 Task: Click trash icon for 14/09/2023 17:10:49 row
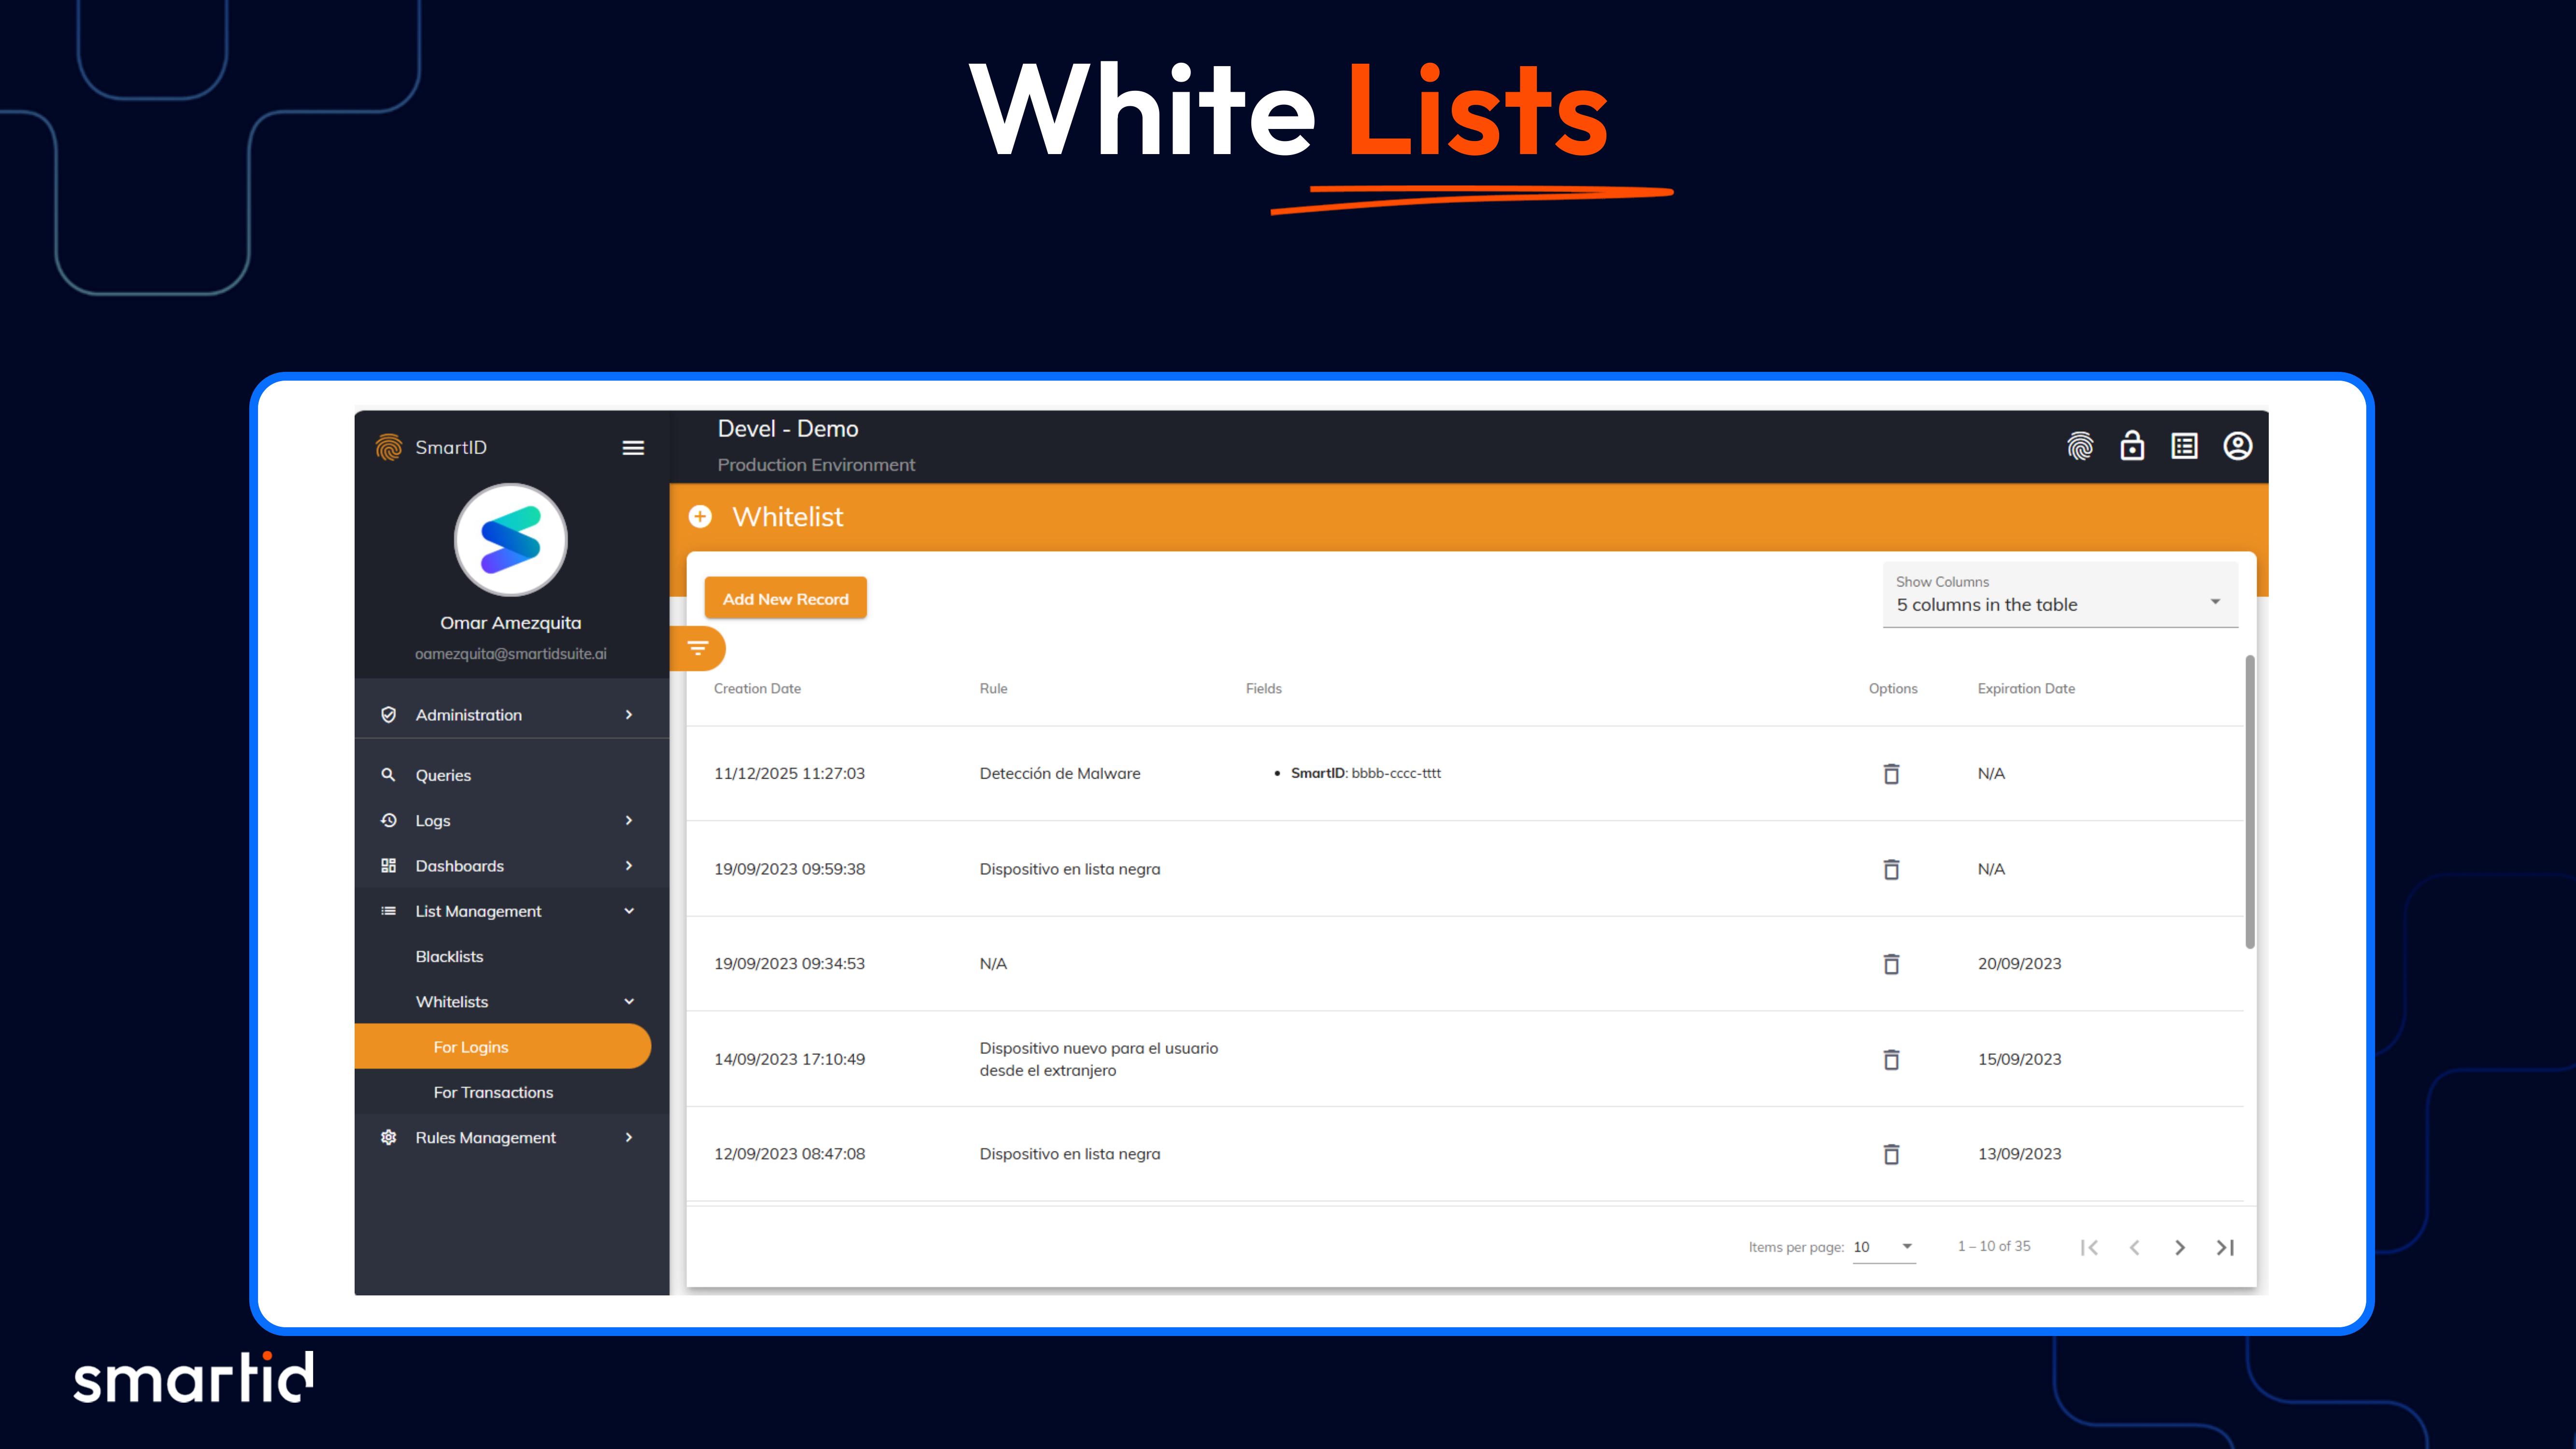click(x=1891, y=1059)
